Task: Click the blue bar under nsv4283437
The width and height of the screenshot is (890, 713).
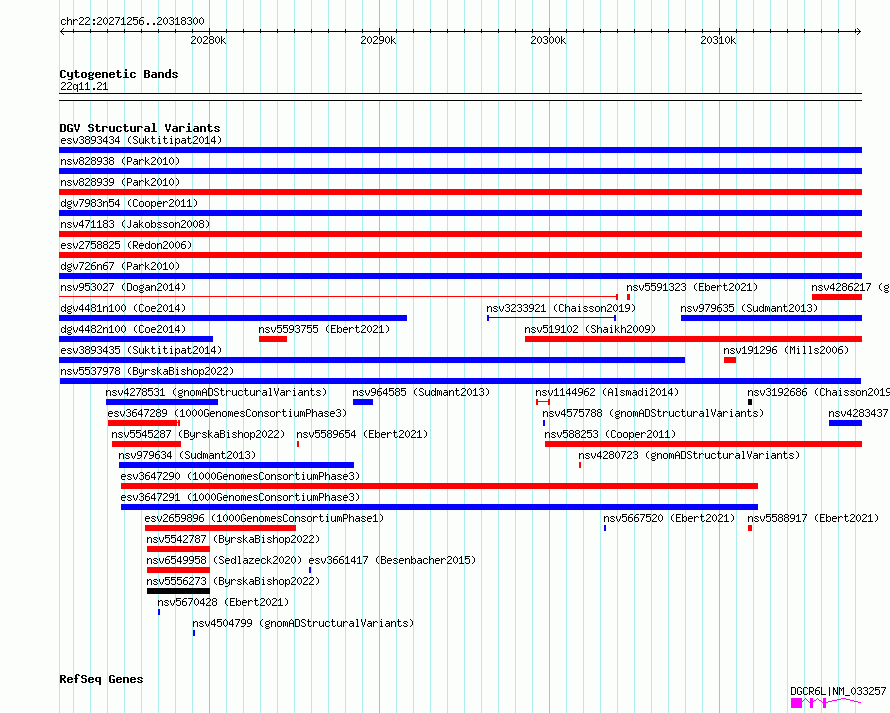Action: [845, 423]
